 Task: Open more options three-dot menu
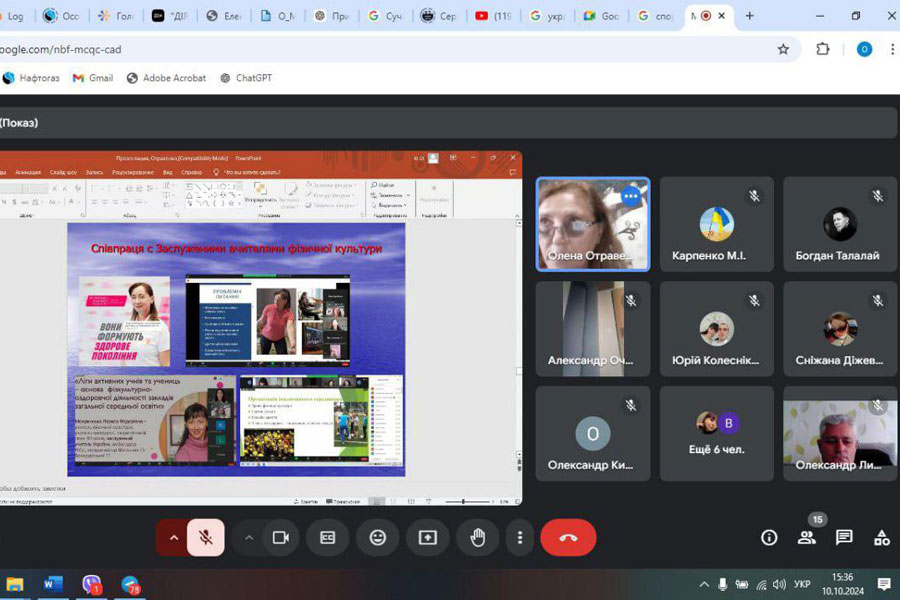519,538
